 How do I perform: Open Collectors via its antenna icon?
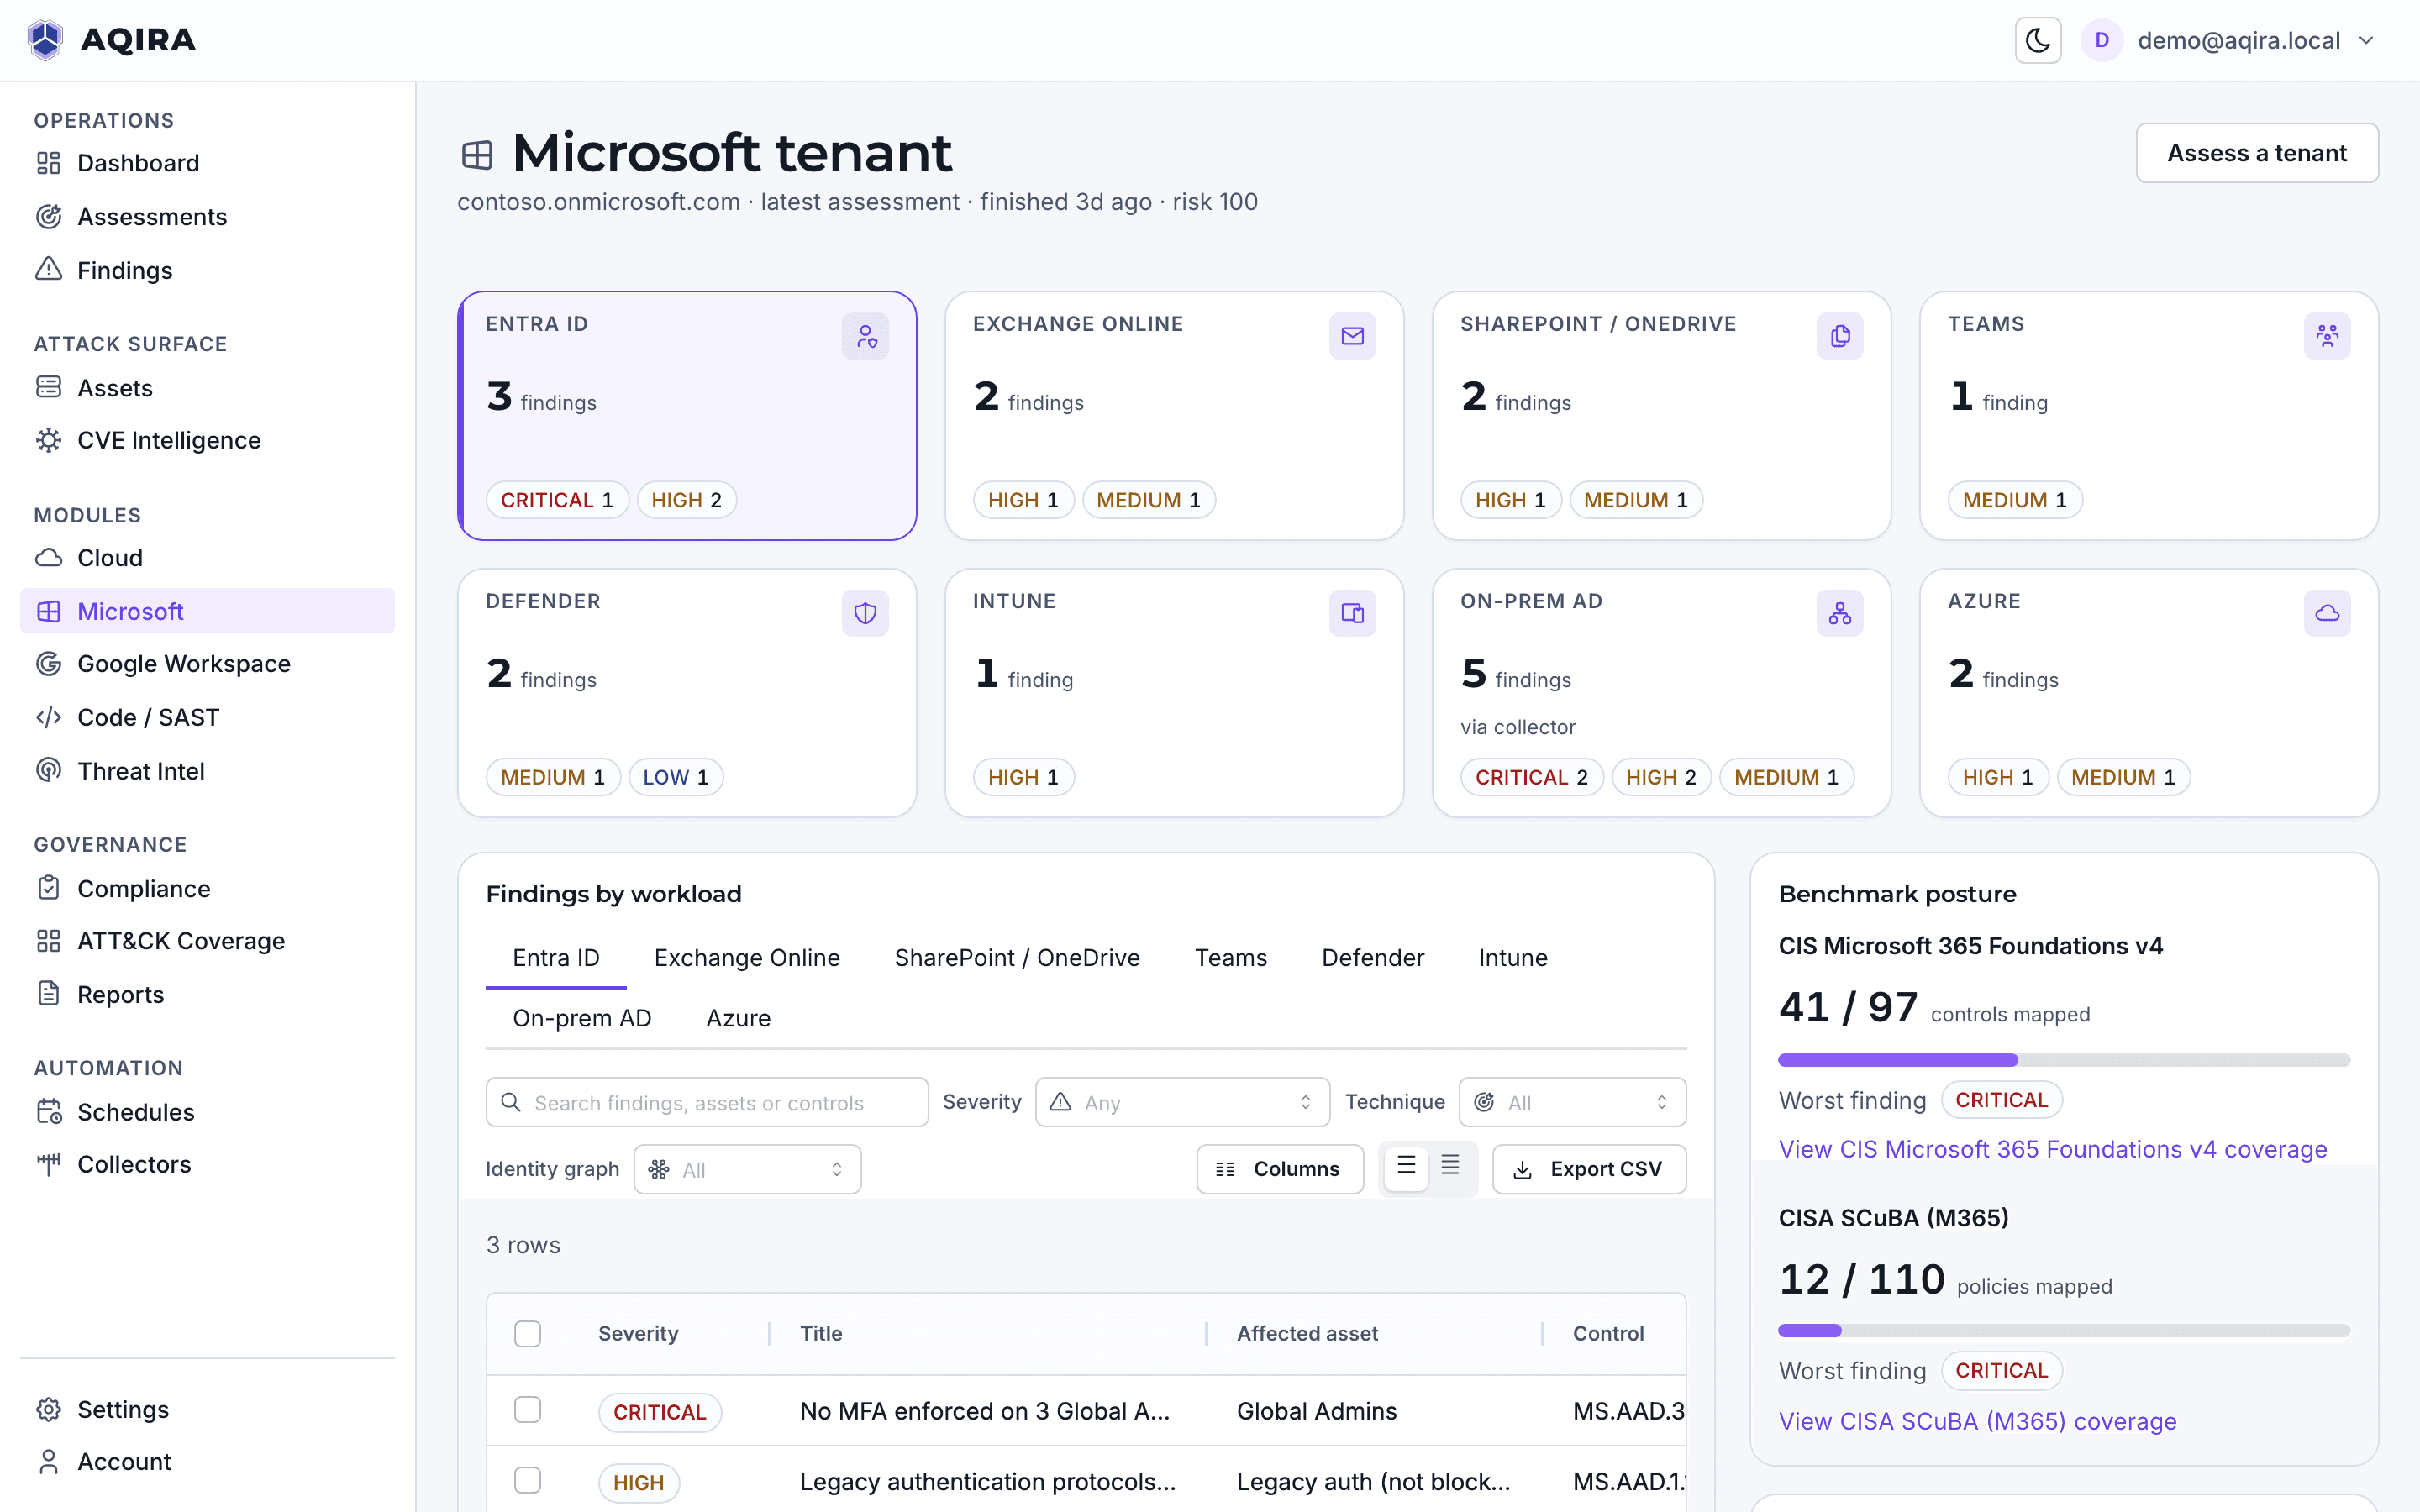click(x=48, y=1164)
